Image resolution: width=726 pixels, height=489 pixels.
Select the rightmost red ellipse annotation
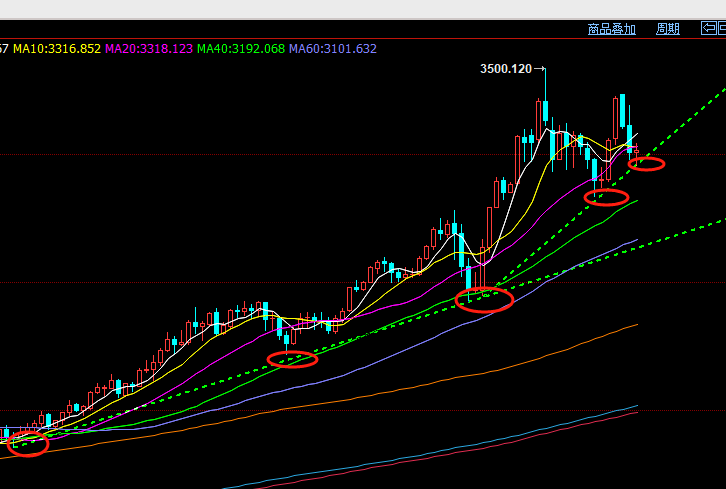click(646, 164)
